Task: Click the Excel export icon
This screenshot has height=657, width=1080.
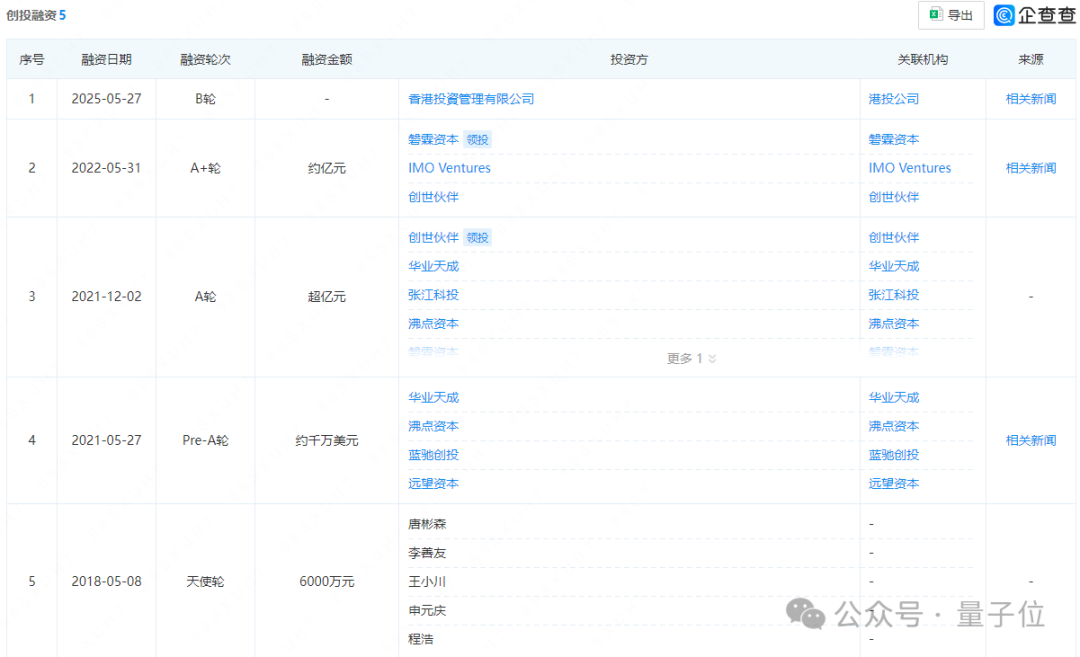Action: [x=936, y=15]
